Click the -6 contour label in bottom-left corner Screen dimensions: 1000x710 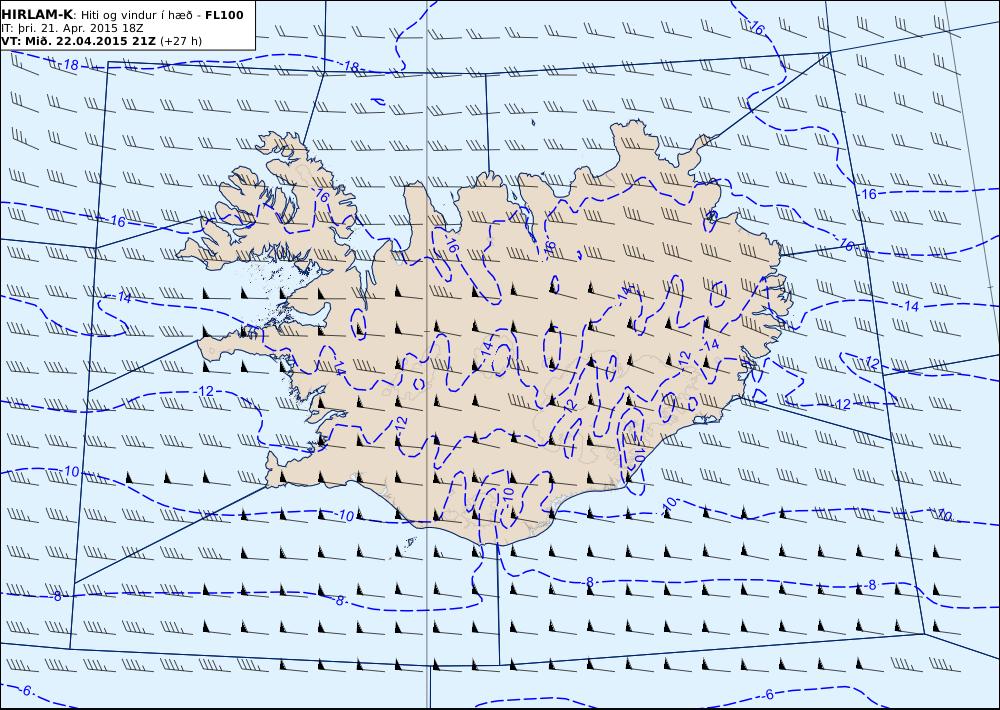pyautogui.click(x=25, y=690)
